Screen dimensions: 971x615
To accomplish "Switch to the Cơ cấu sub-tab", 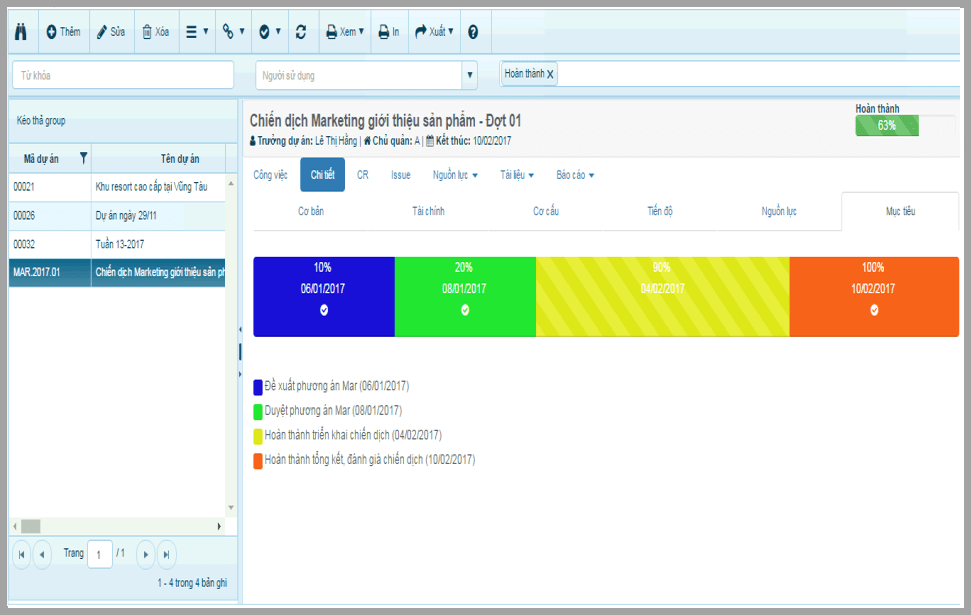I will (x=546, y=211).
